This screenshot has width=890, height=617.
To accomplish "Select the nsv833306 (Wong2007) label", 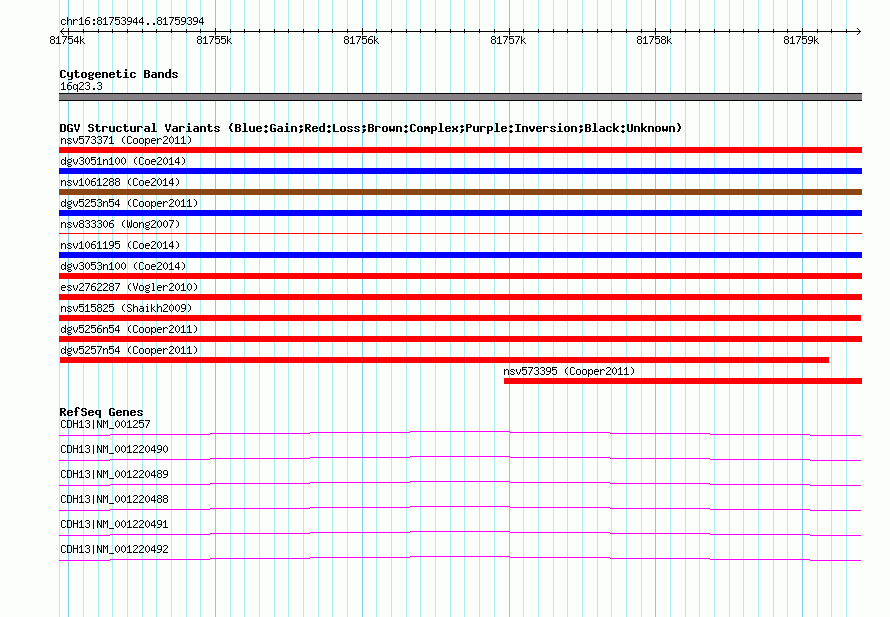I will tap(120, 224).
